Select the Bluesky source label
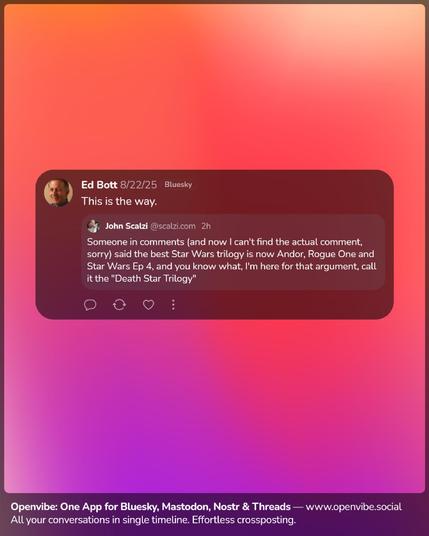This screenshot has width=429, height=536. pyautogui.click(x=178, y=185)
